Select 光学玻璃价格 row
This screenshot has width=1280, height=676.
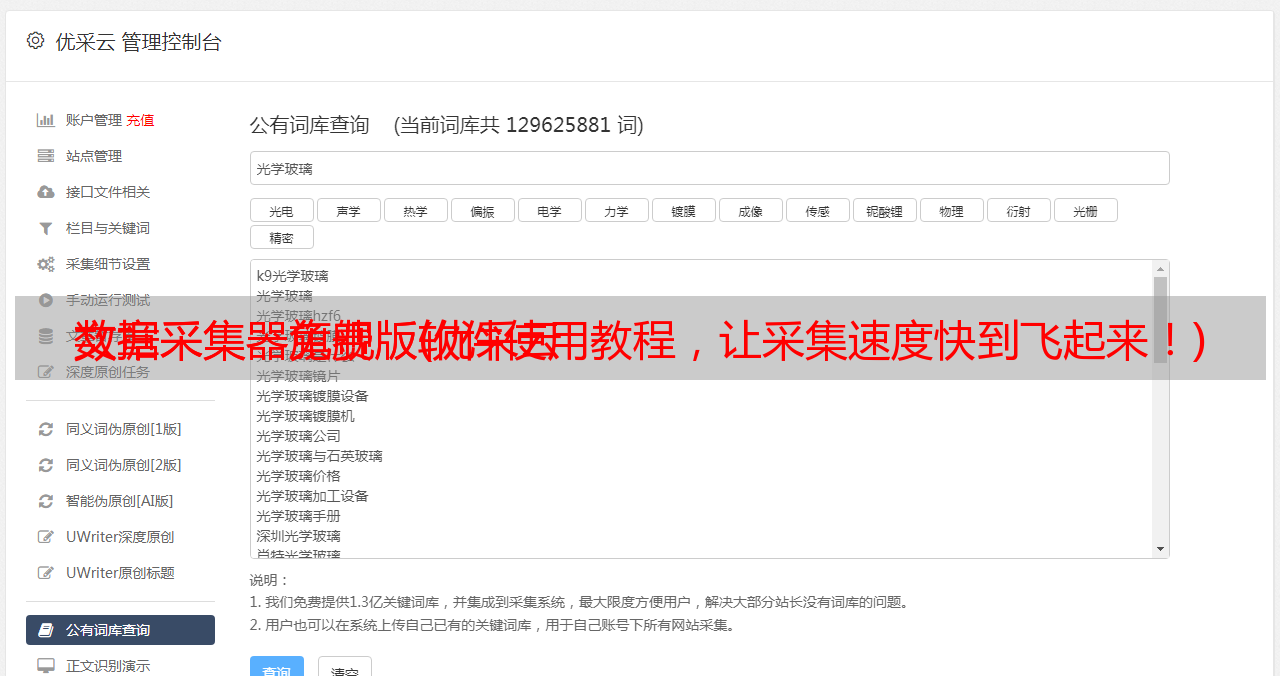pyautogui.click(x=298, y=476)
